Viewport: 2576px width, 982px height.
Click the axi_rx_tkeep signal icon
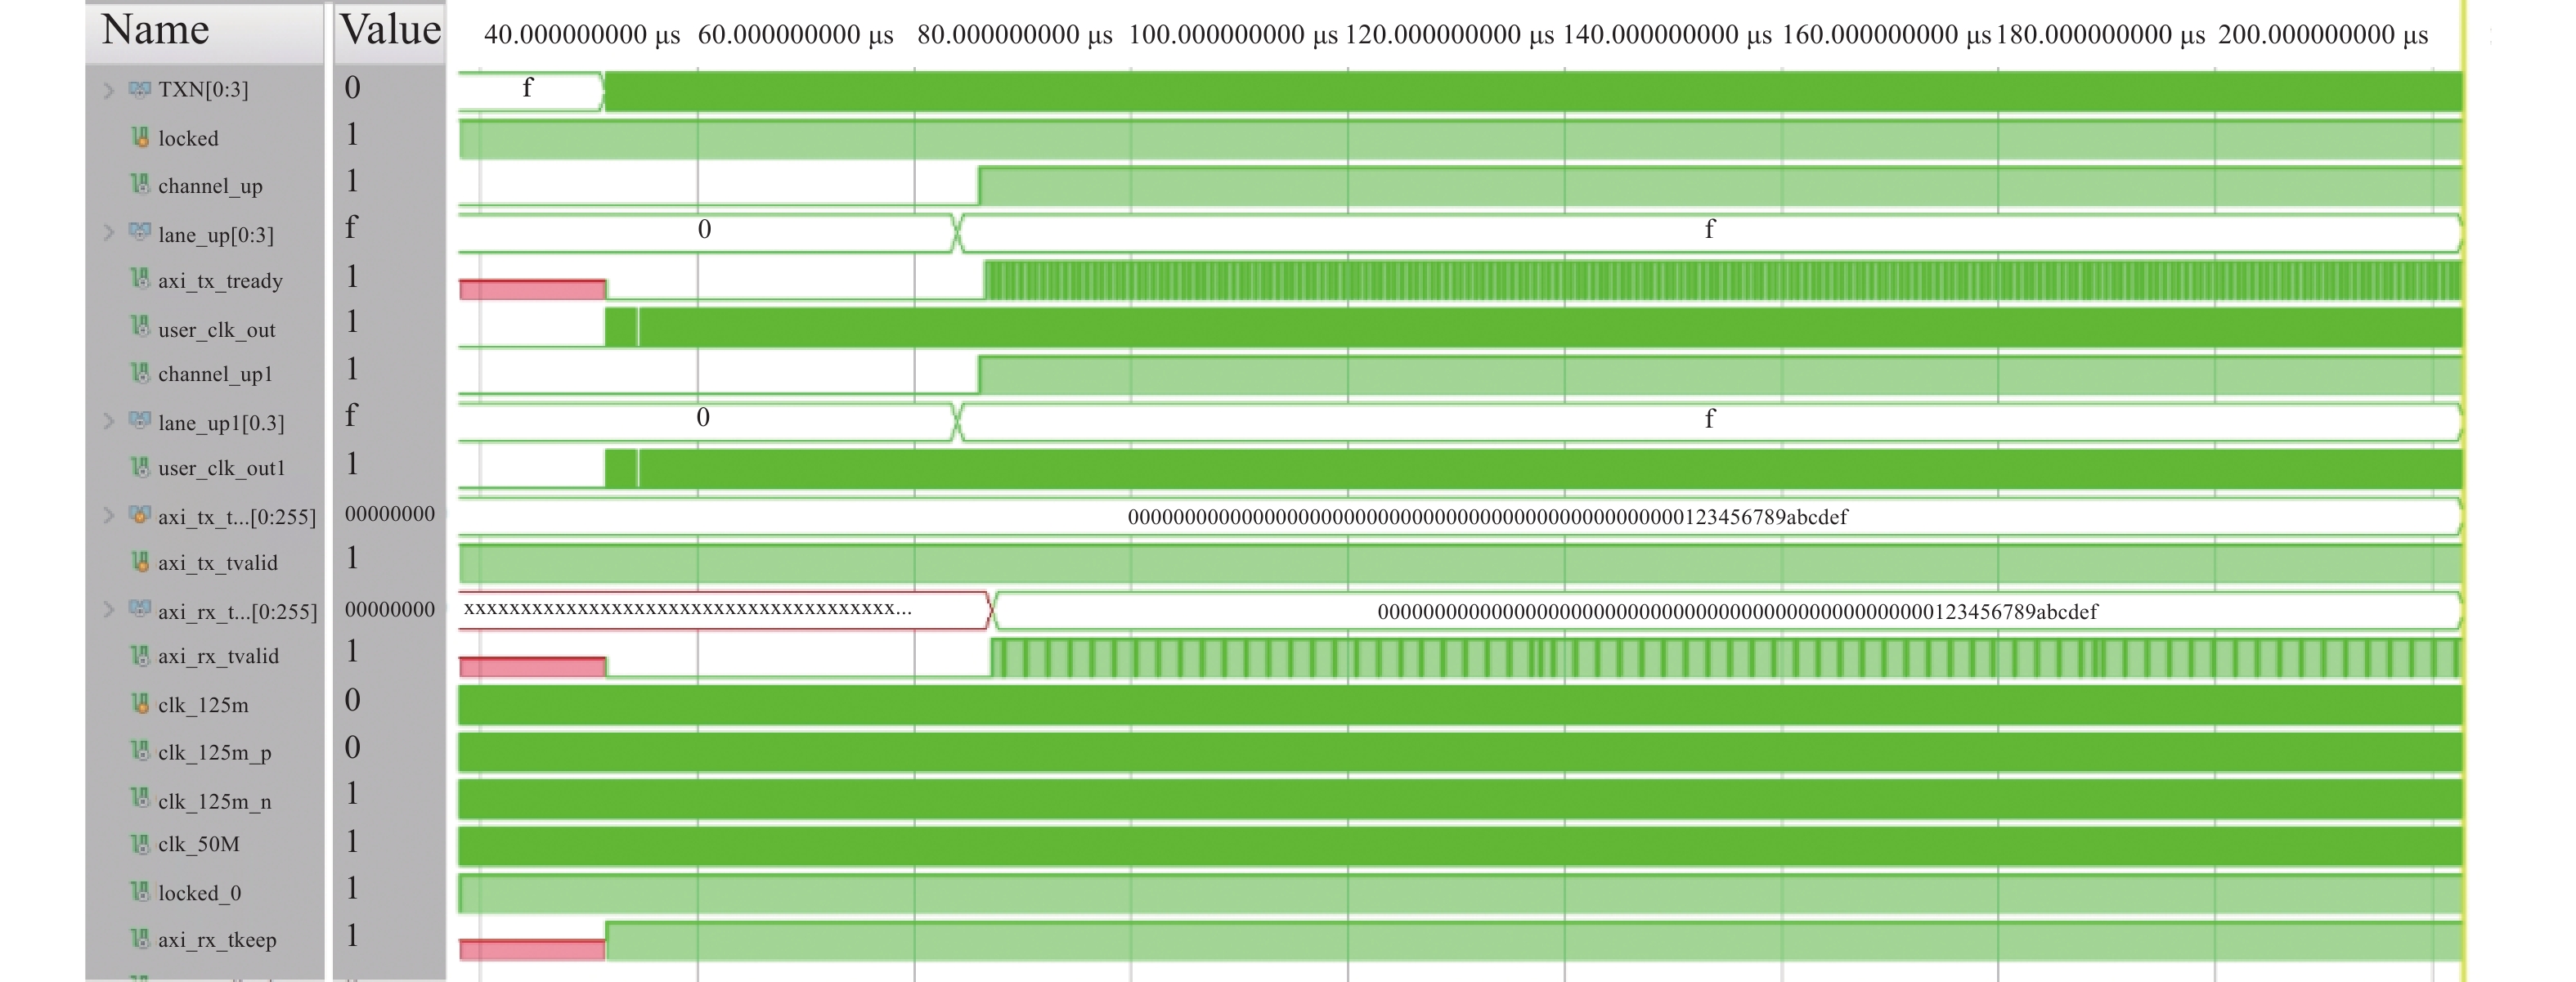coord(140,939)
